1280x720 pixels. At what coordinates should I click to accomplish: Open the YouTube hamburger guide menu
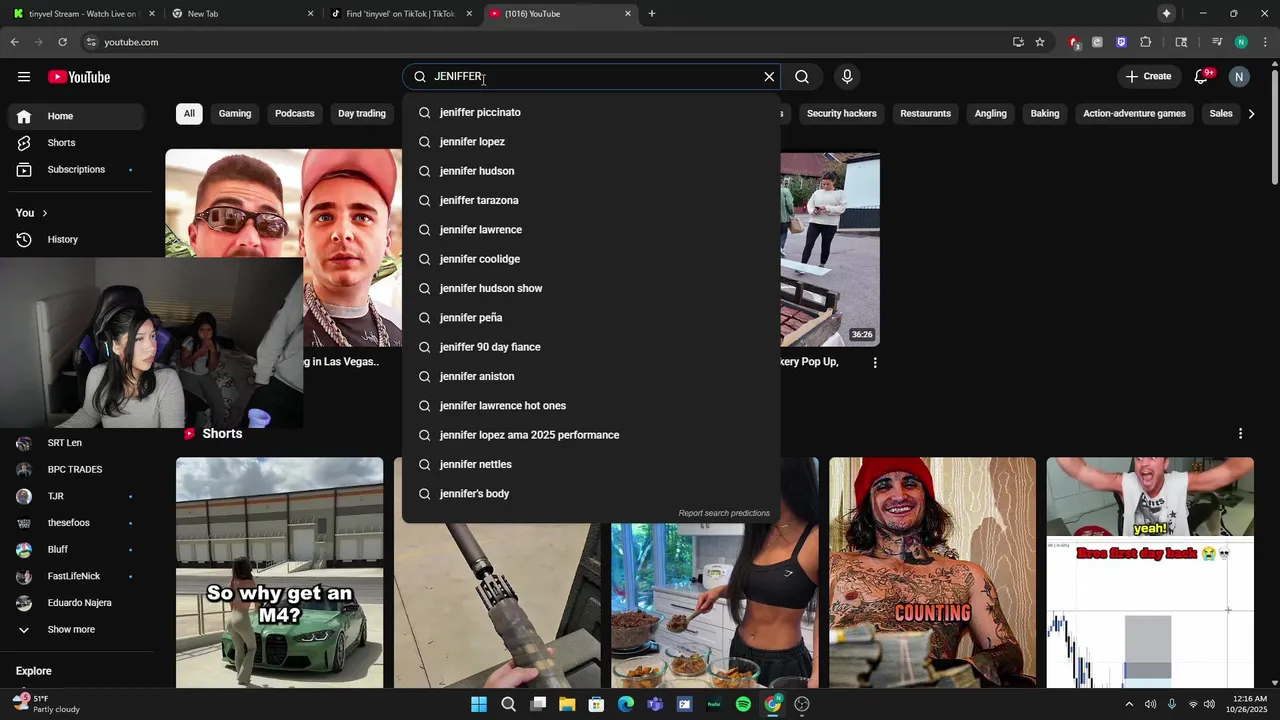(24, 77)
